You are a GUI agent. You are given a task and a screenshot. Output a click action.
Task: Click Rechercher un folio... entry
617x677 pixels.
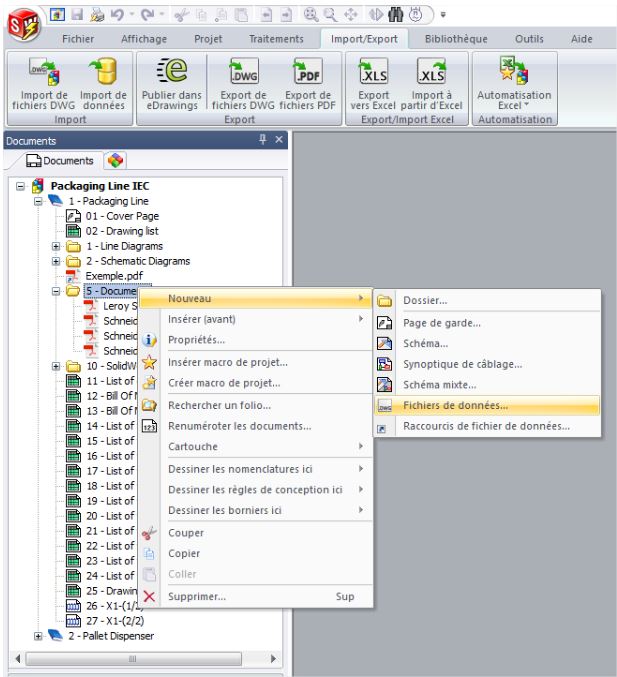[x=256, y=406]
